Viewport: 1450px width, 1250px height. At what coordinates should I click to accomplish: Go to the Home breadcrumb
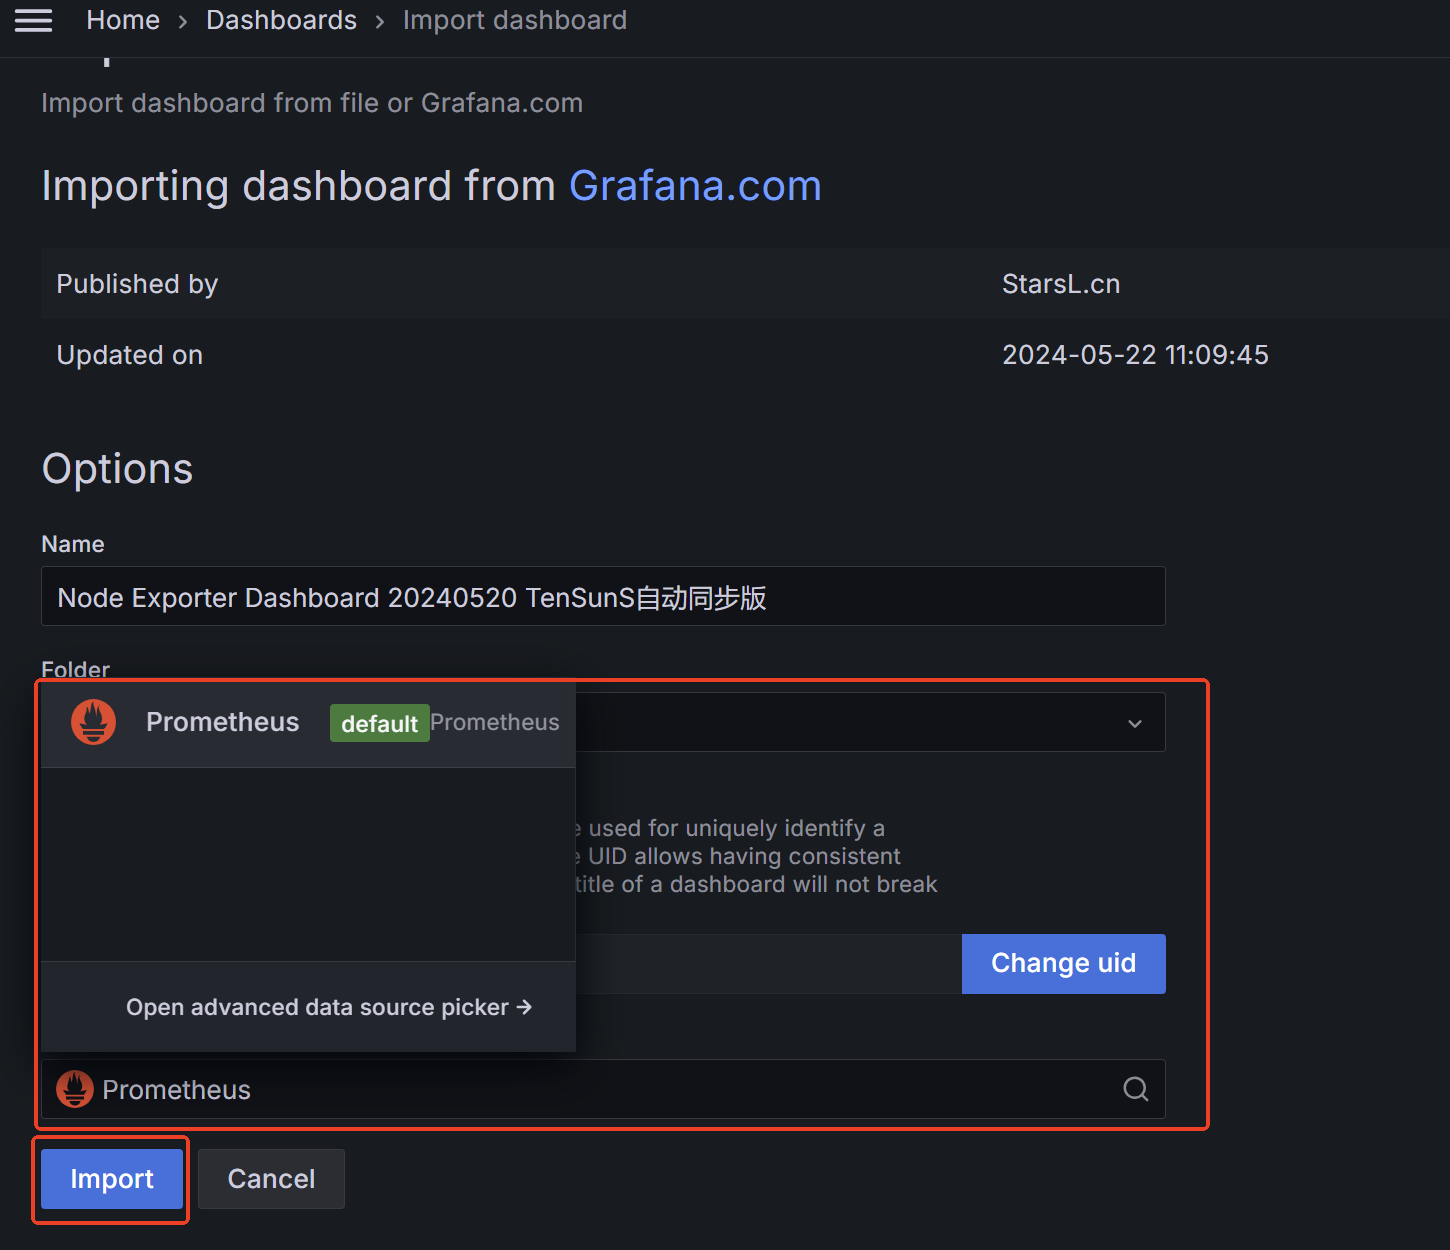pyautogui.click(x=123, y=20)
